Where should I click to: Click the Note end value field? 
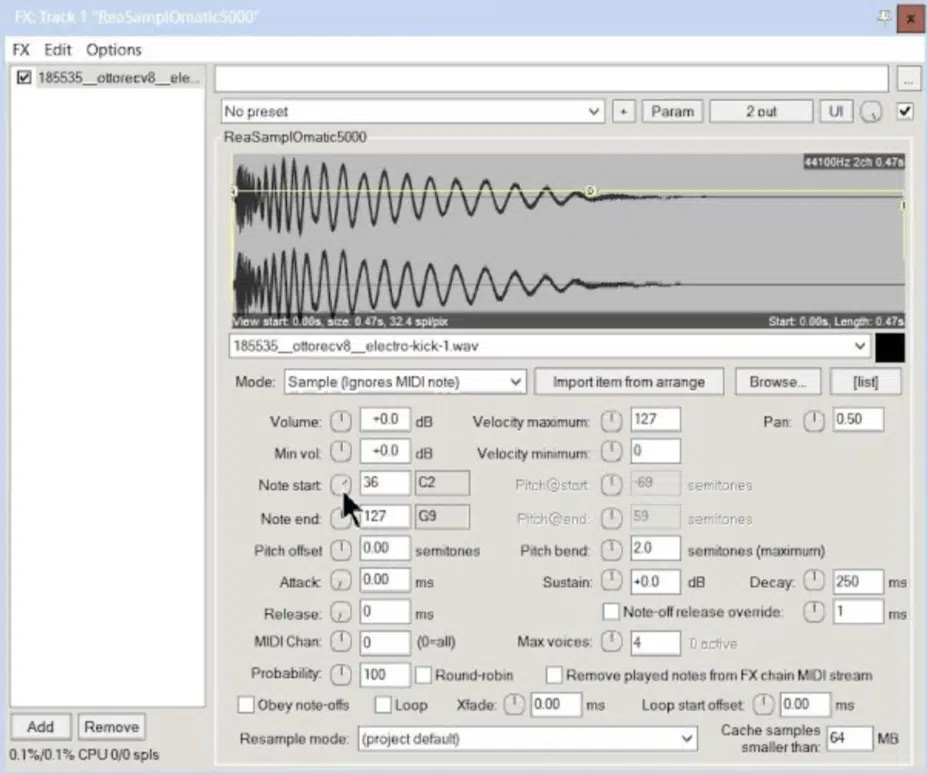click(385, 516)
